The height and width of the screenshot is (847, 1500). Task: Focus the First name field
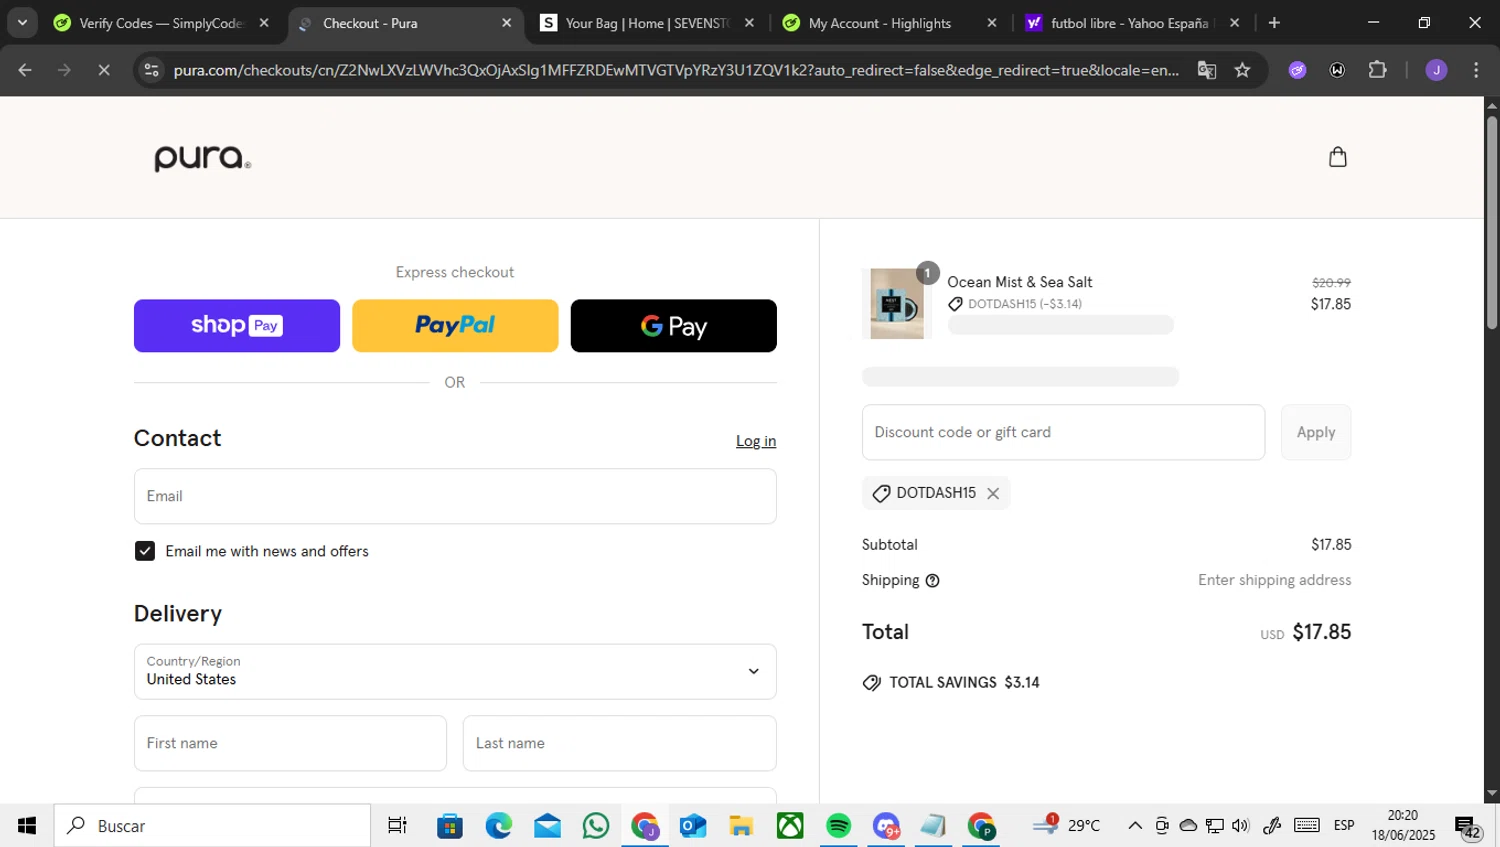click(290, 743)
